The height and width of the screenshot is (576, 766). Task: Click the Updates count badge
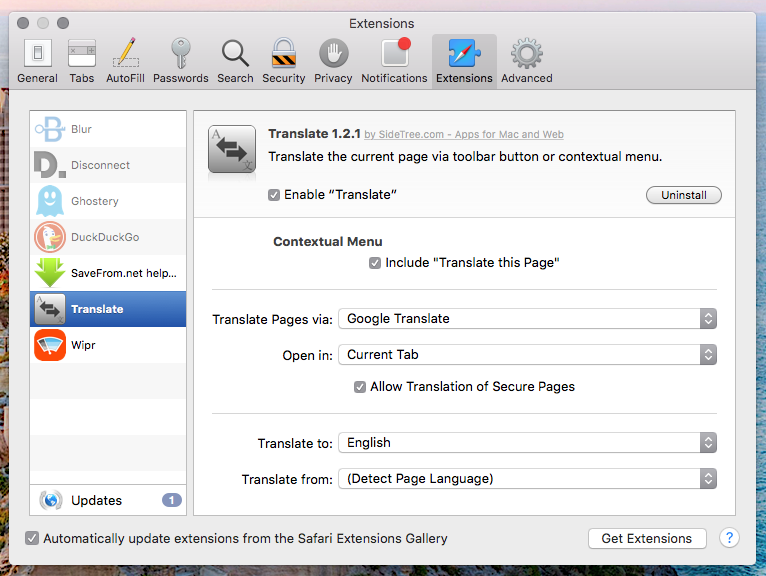171,500
